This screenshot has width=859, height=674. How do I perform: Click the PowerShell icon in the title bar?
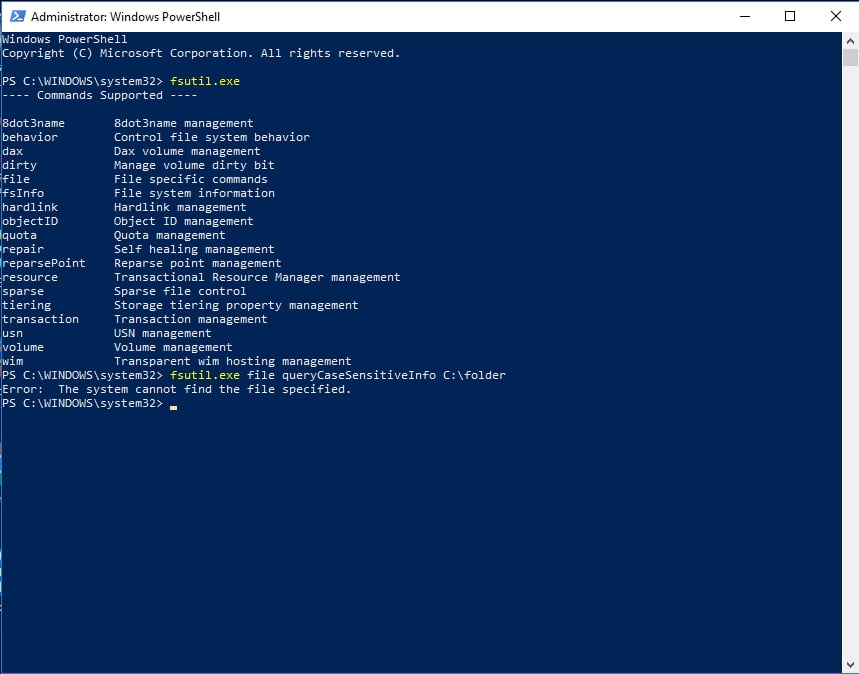15,17
